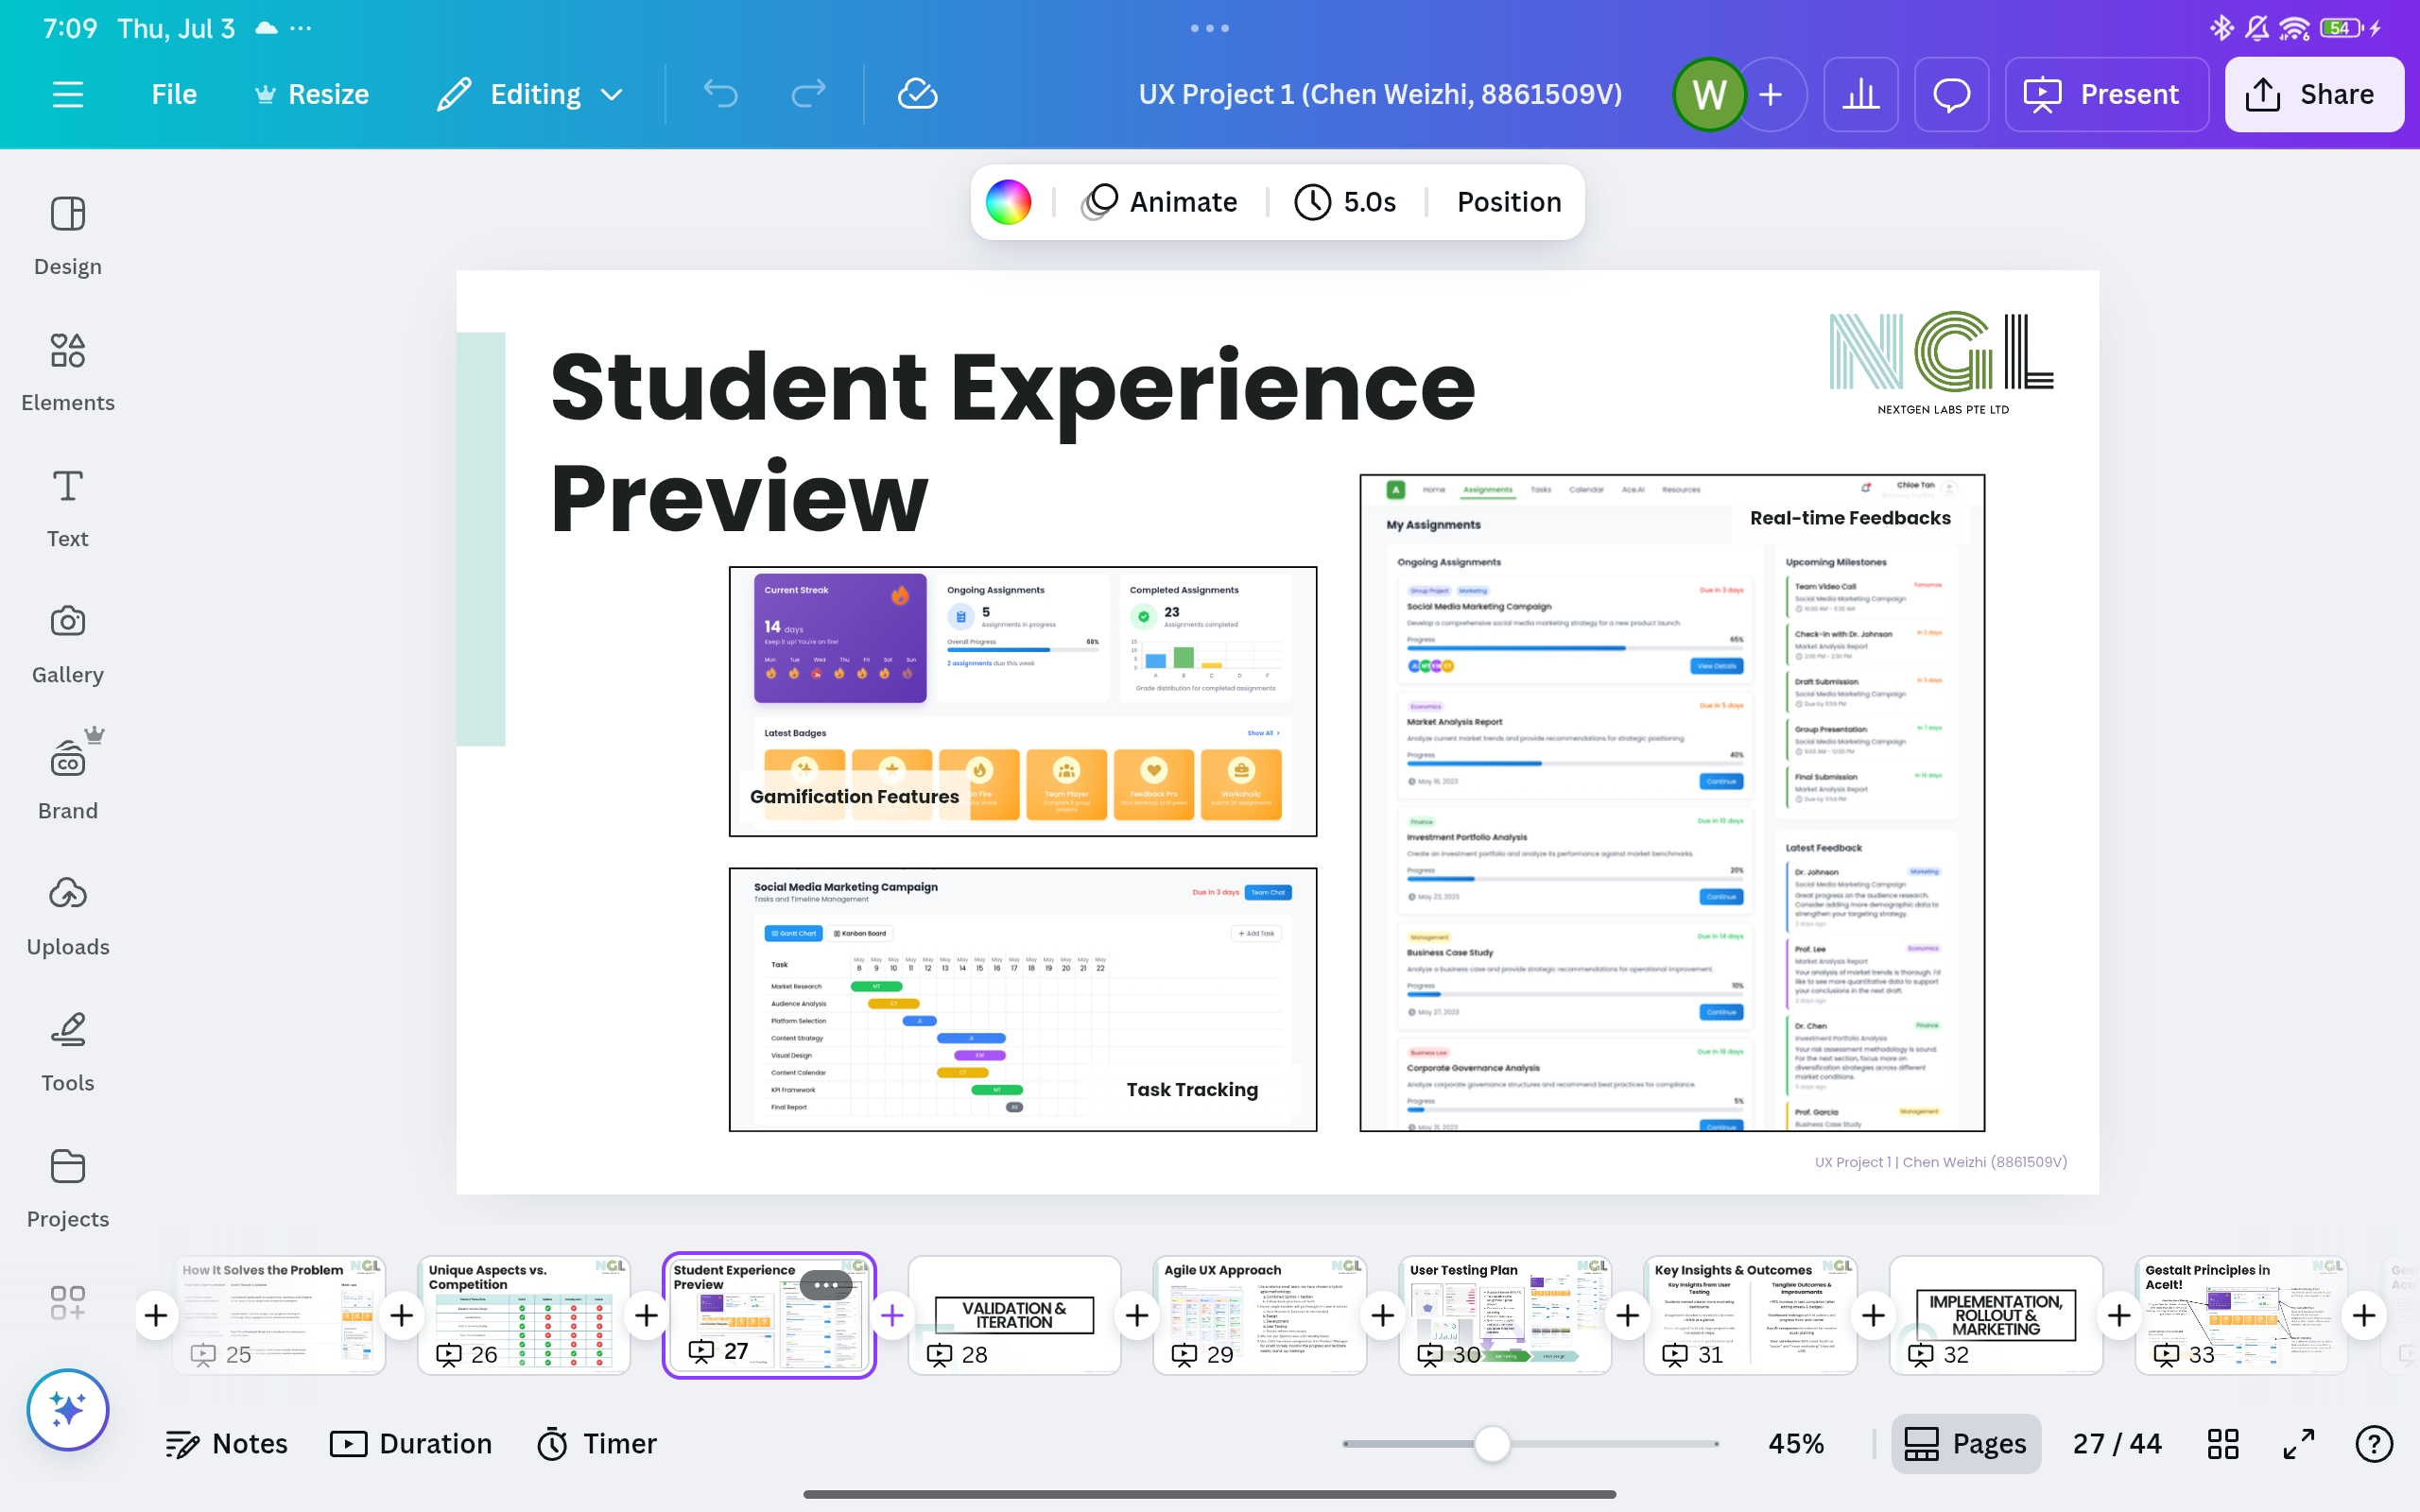The height and width of the screenshot is (1512, 2420).
Task: Open the Position tab in toolbar
Action: (x=1508, y=202)
